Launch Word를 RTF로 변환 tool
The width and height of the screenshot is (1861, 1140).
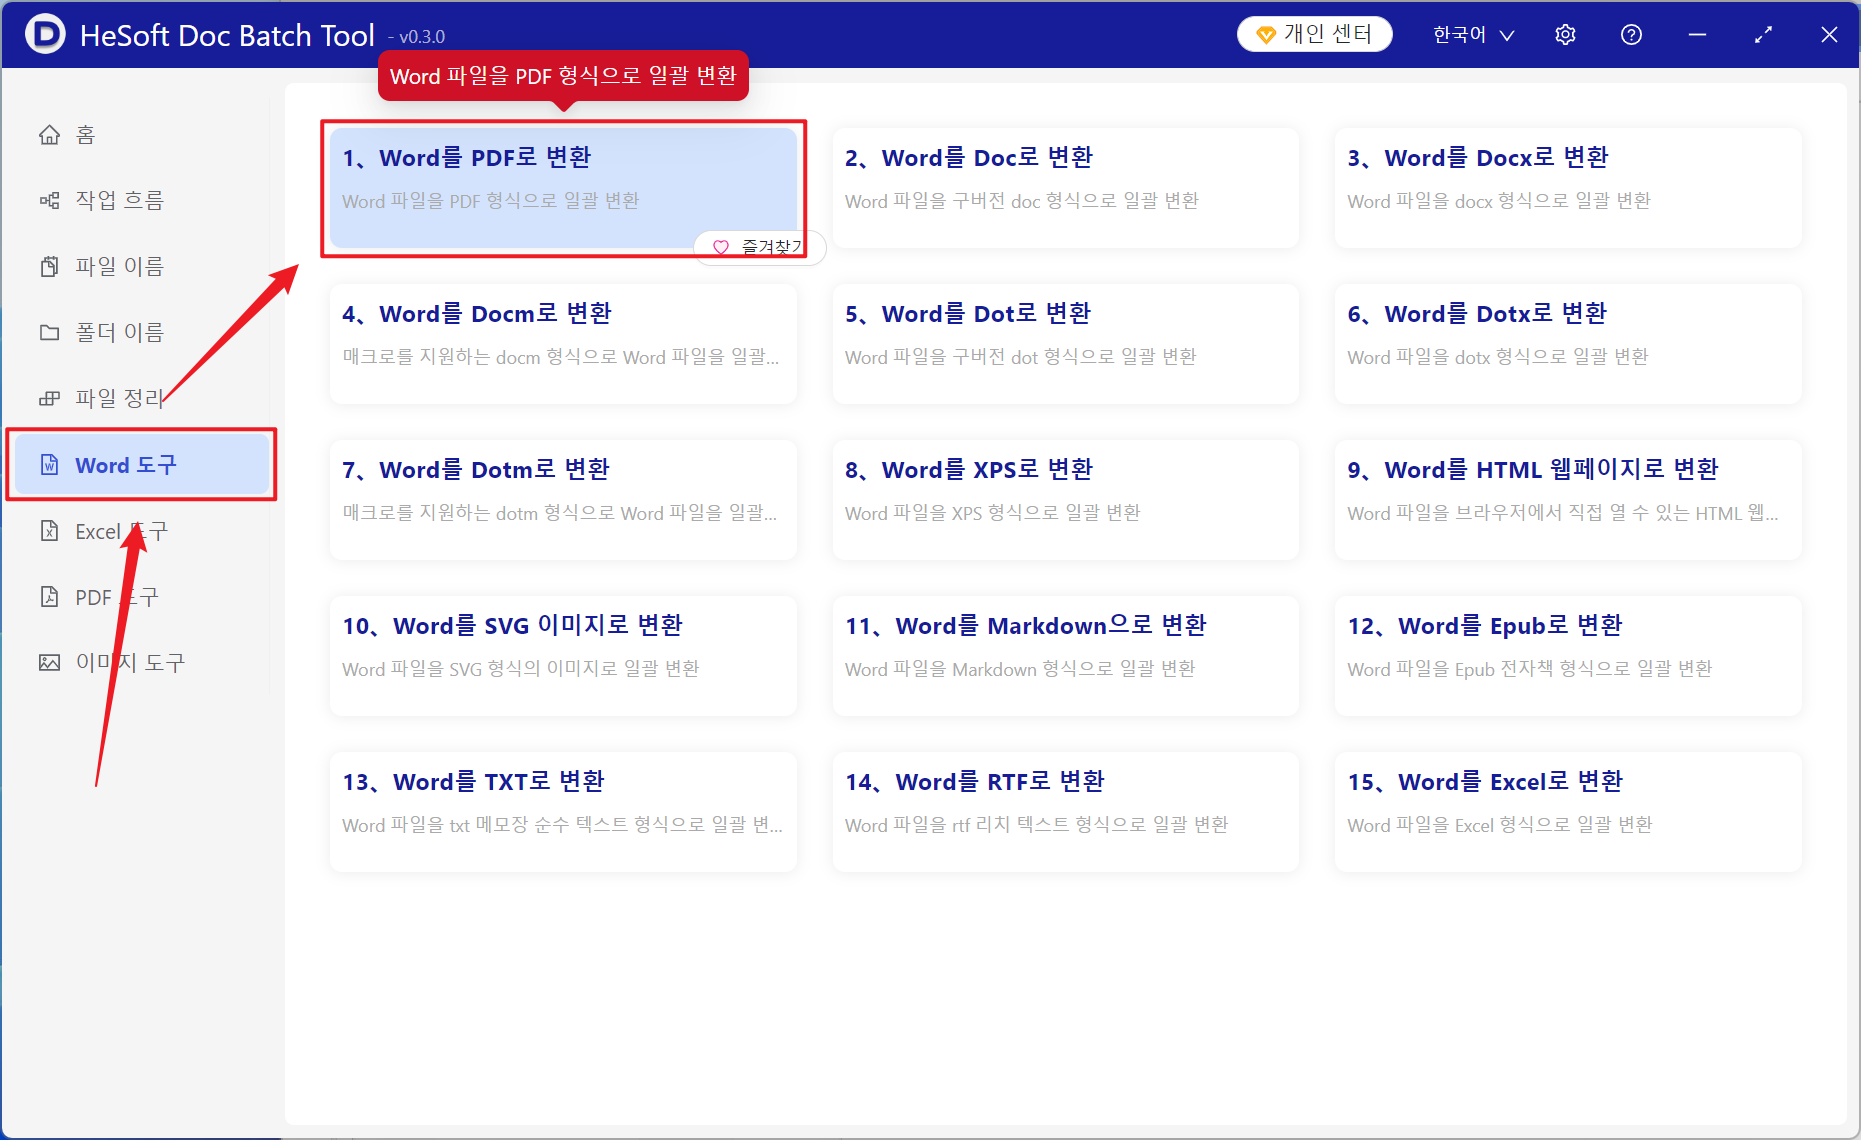1065,812
